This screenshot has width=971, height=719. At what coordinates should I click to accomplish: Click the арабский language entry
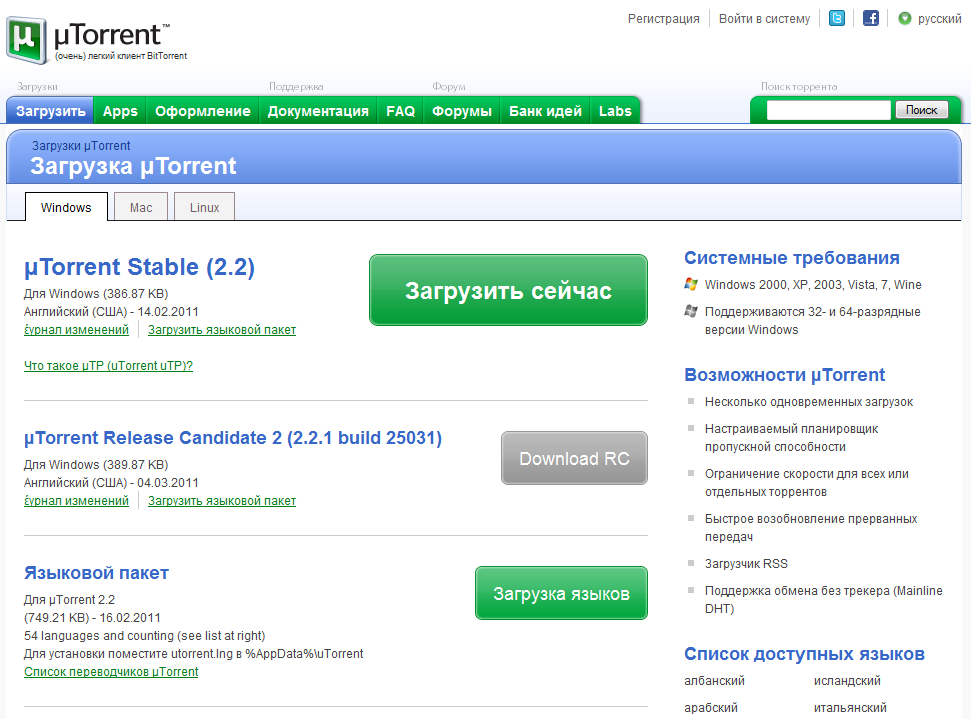[711, 707]
